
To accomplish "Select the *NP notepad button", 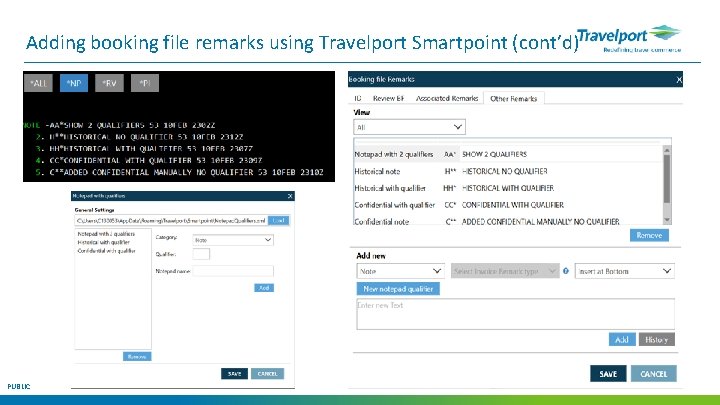I will [x=74, y=83].
